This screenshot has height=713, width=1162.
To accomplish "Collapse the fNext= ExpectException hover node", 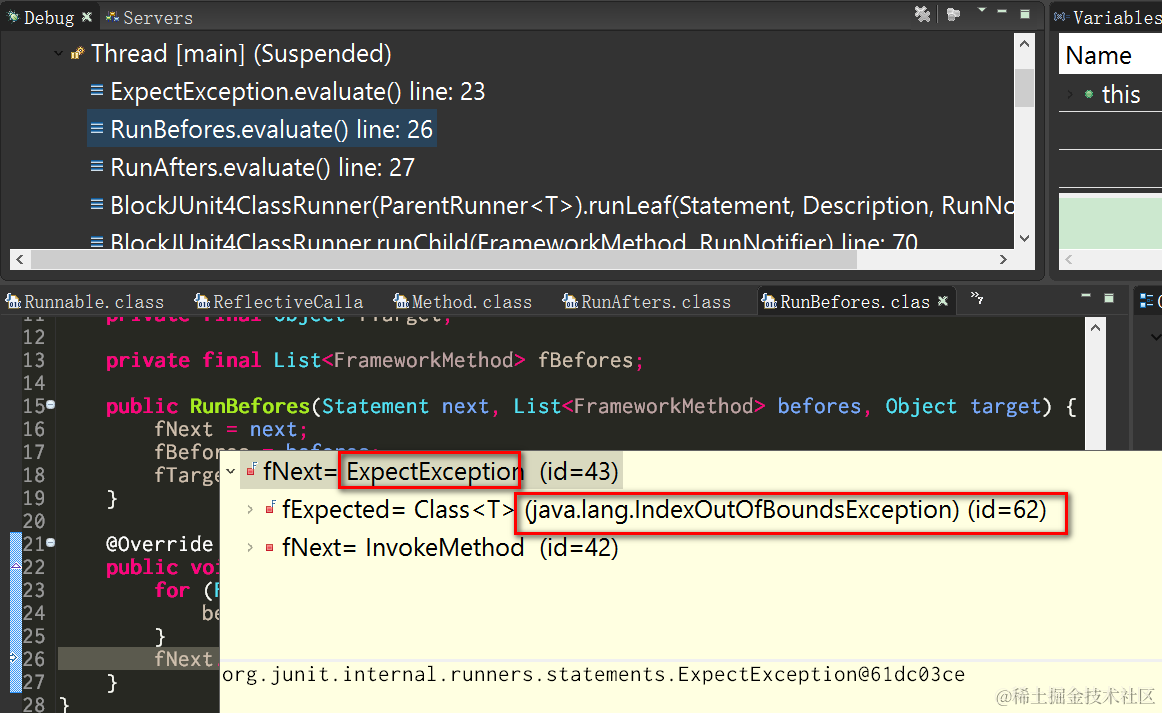I will click(231, 471).
